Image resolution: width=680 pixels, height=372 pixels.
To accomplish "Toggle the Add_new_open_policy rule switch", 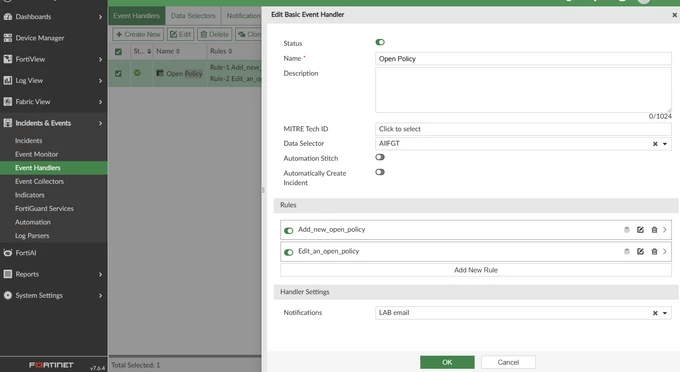I will point(288,231).
